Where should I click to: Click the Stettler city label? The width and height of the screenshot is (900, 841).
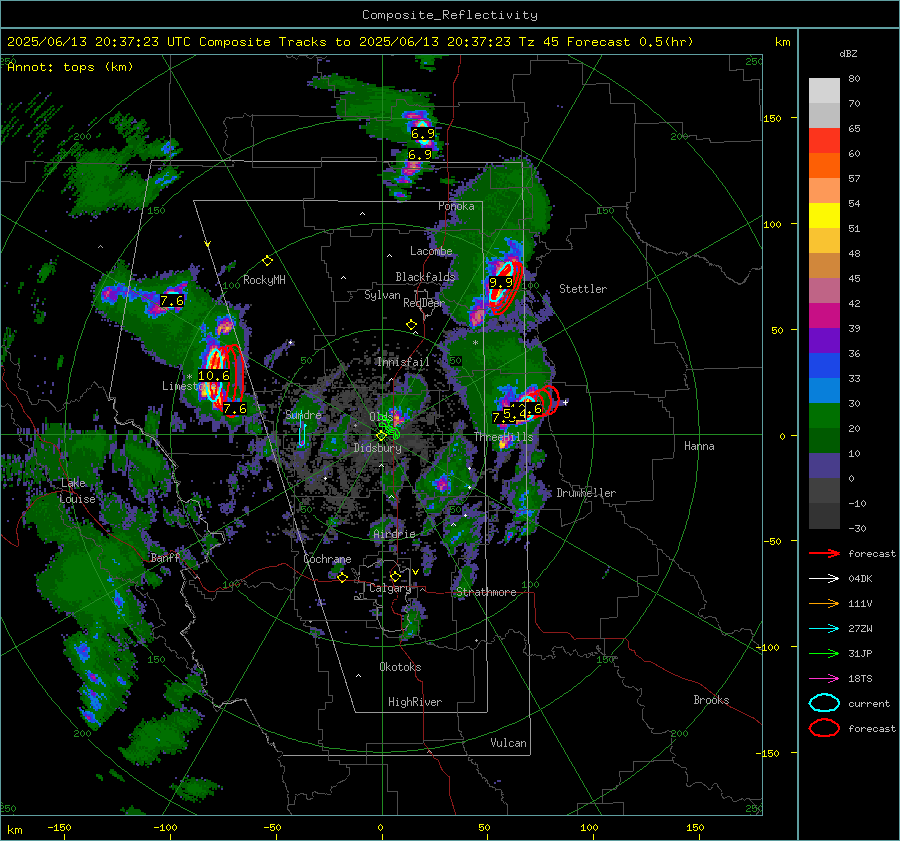pyautogui.click(x=583, y=289)
